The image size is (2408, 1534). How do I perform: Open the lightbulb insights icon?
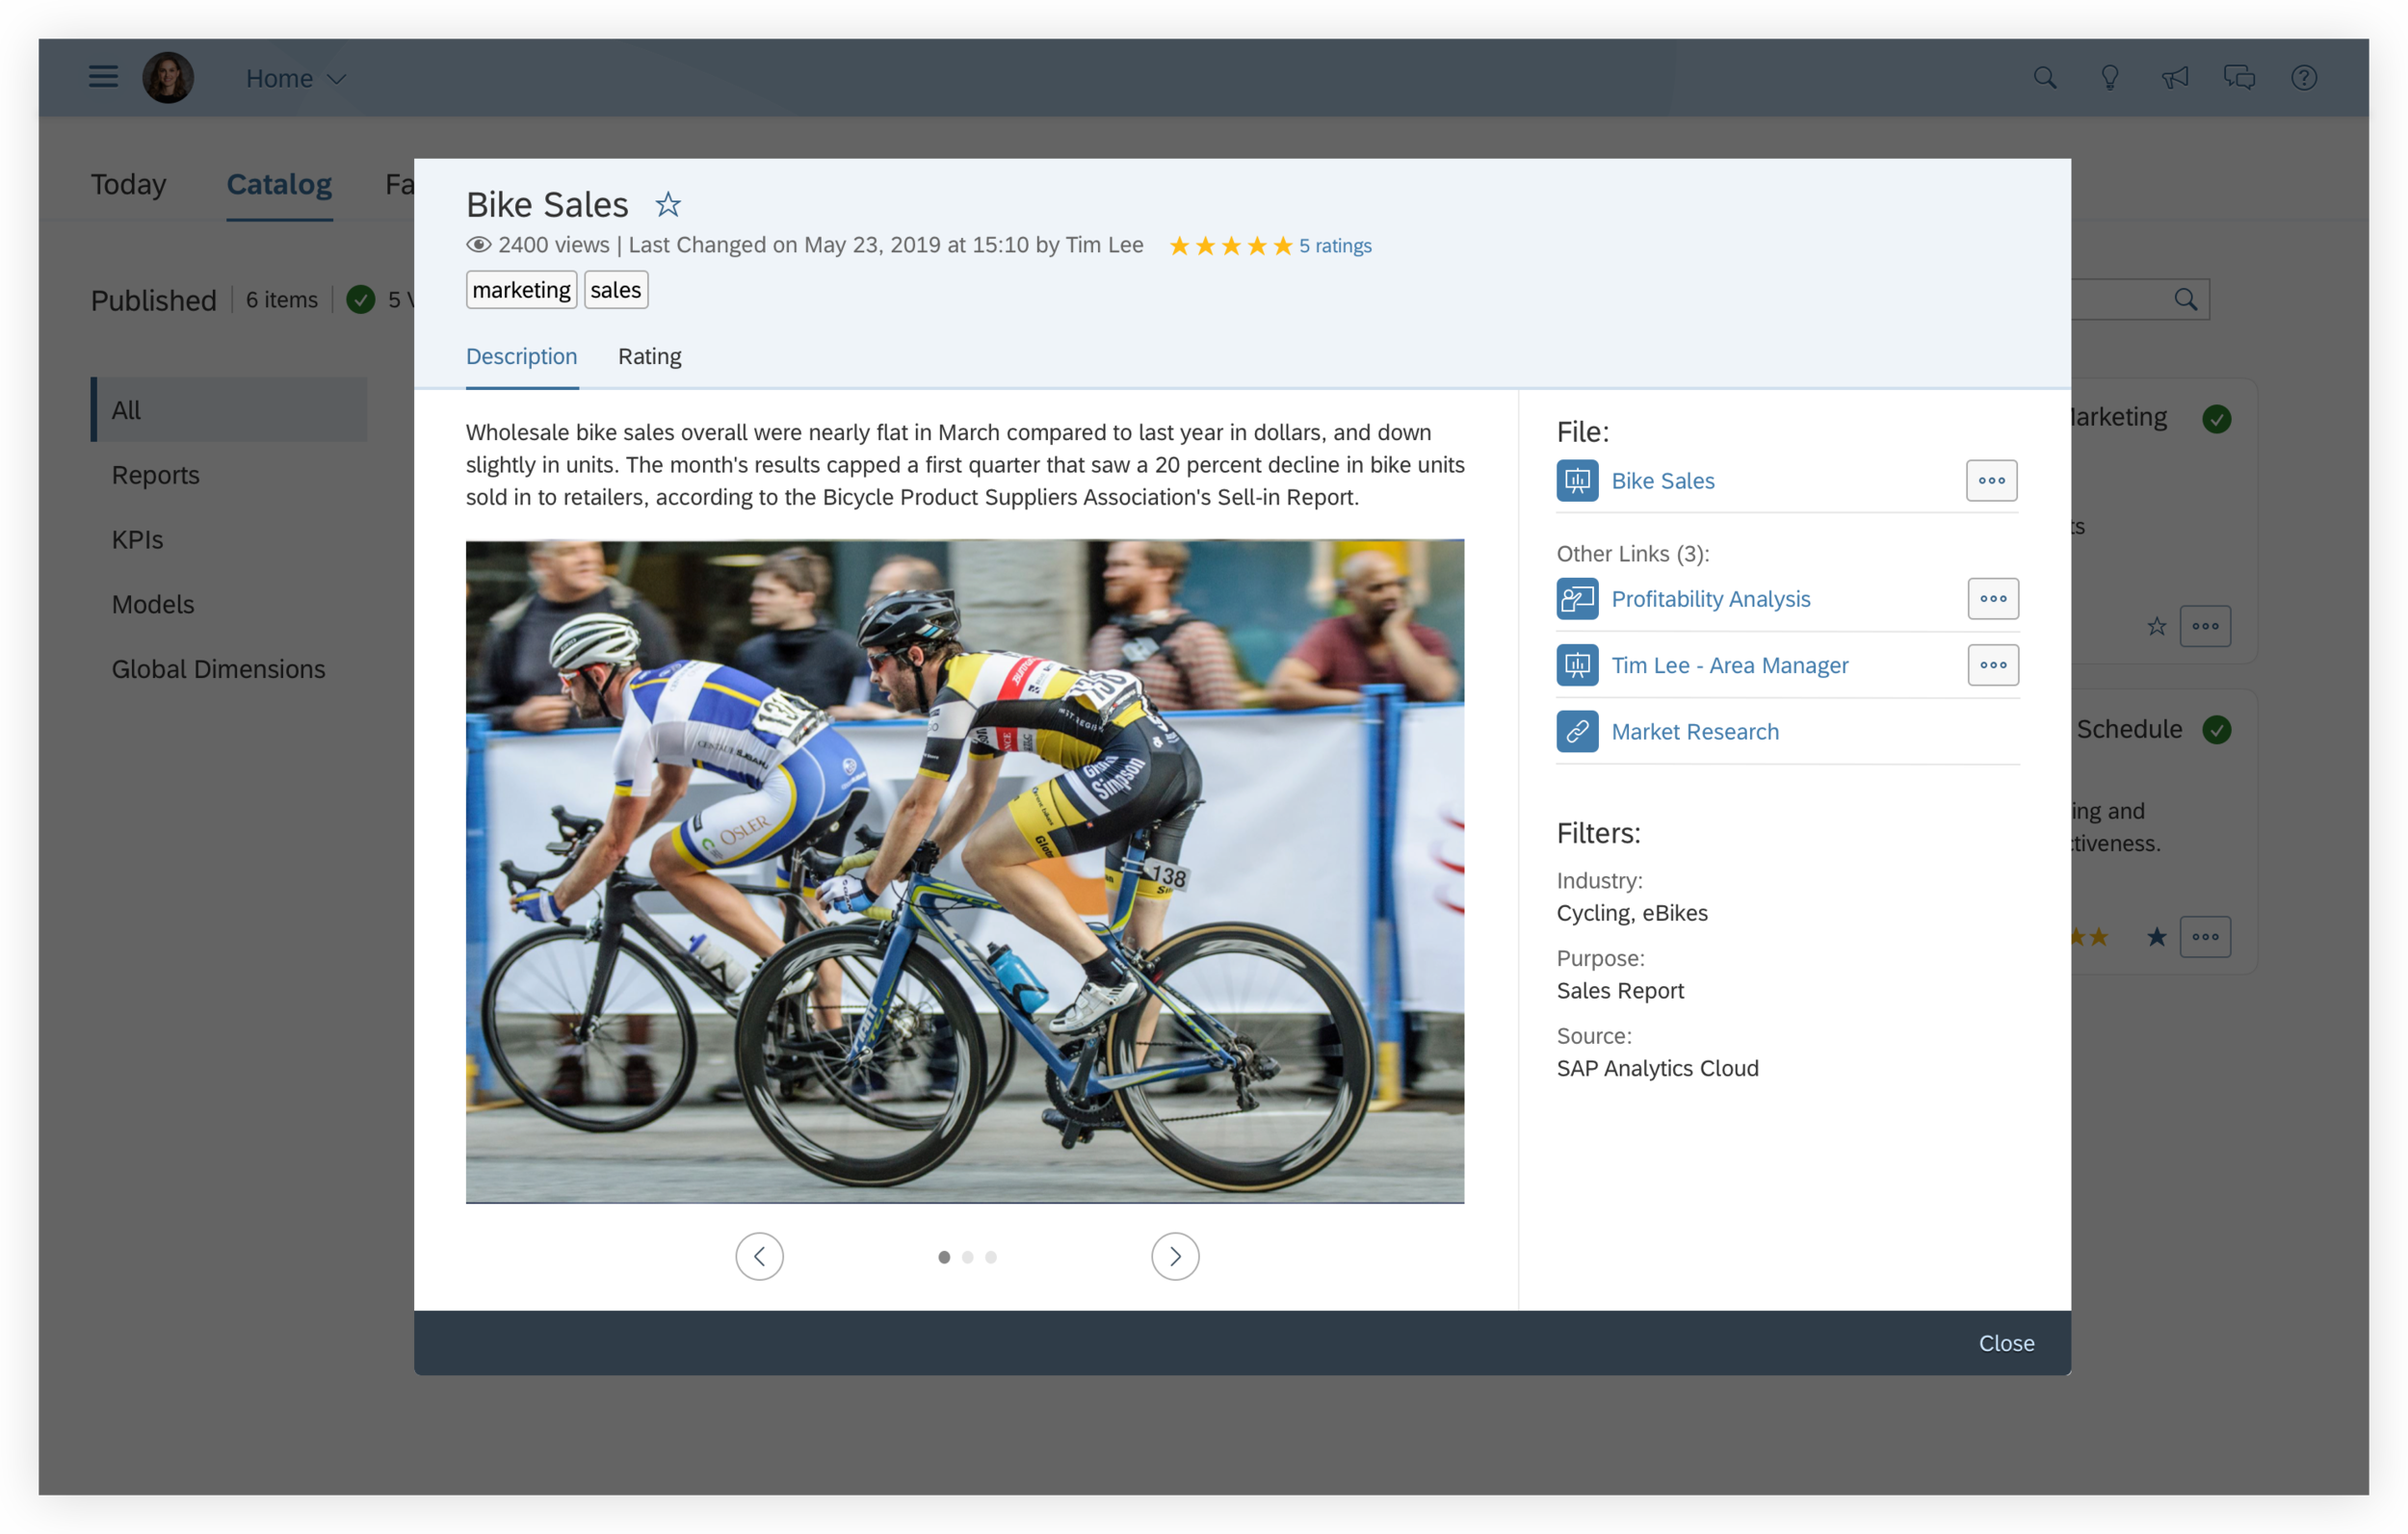(x=2109, y=78)
